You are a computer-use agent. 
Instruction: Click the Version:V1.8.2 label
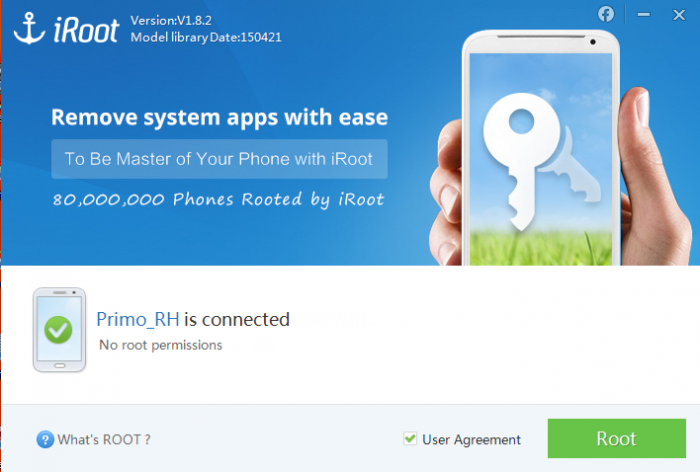(x=171, y=21)
